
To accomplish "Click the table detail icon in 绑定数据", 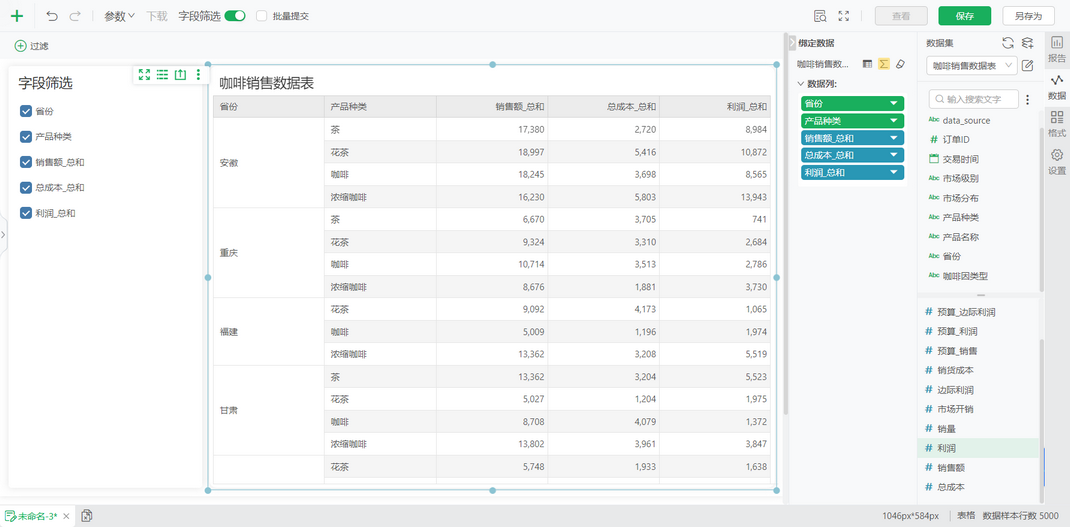I will pos(867,63).
